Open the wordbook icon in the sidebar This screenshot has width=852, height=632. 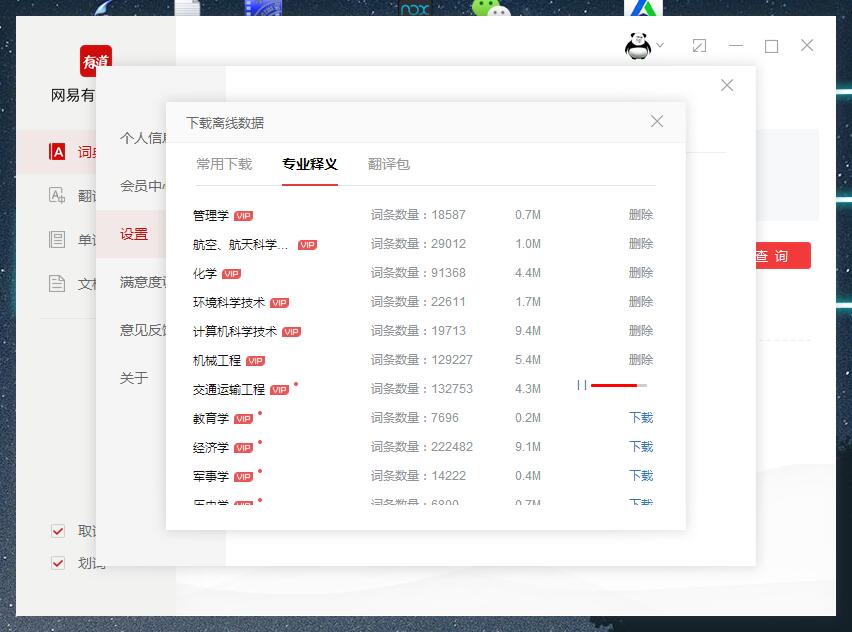pos(57,240)
